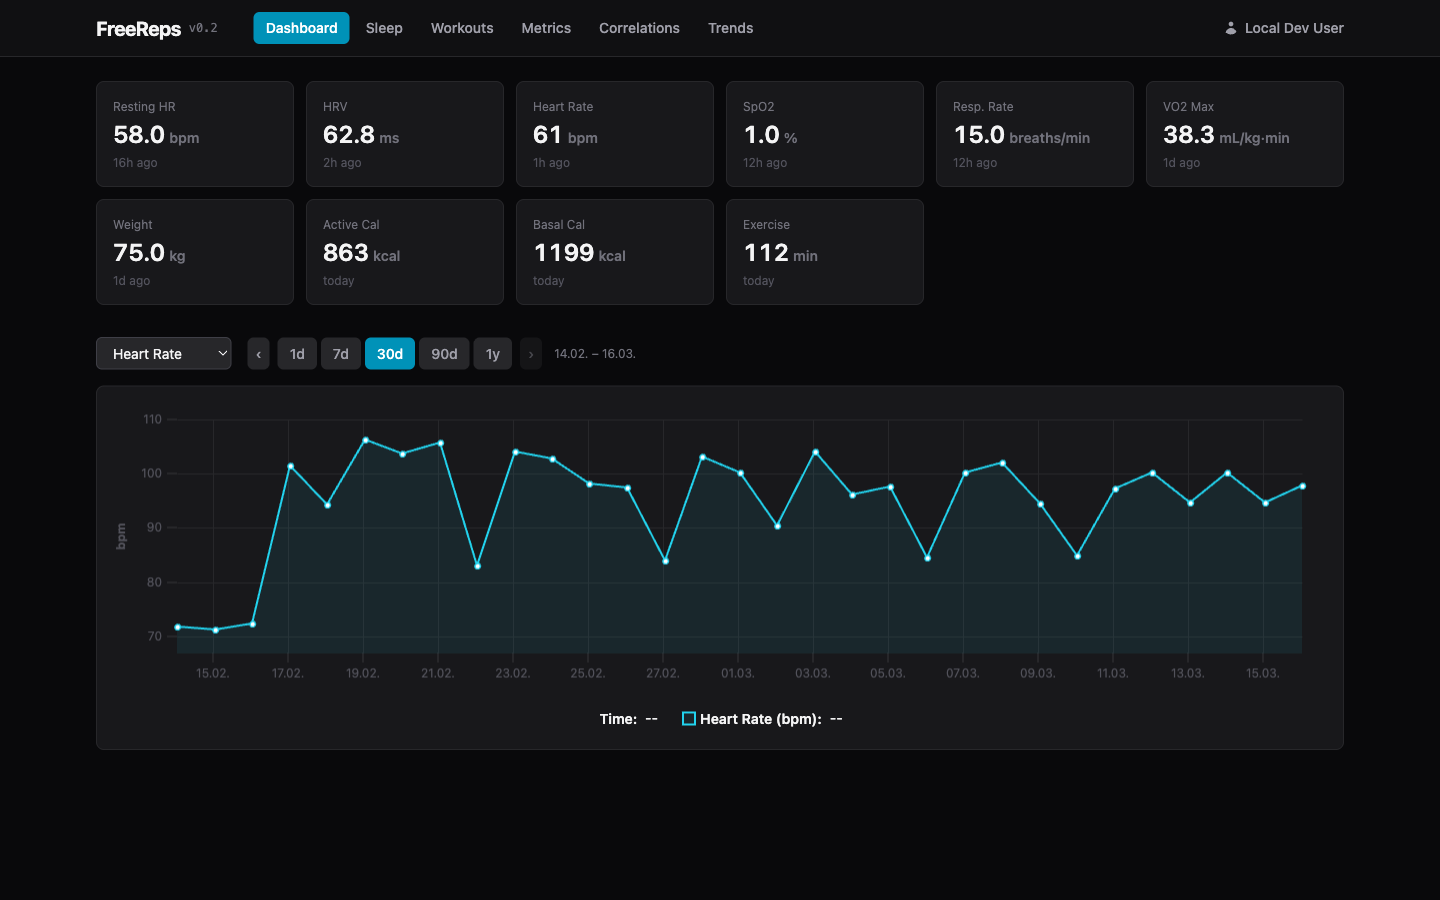Image resolution: width=1440 pixels, height=900 pixels.
Task: Expand the metric selector chevron
Action: coord(222,353)
